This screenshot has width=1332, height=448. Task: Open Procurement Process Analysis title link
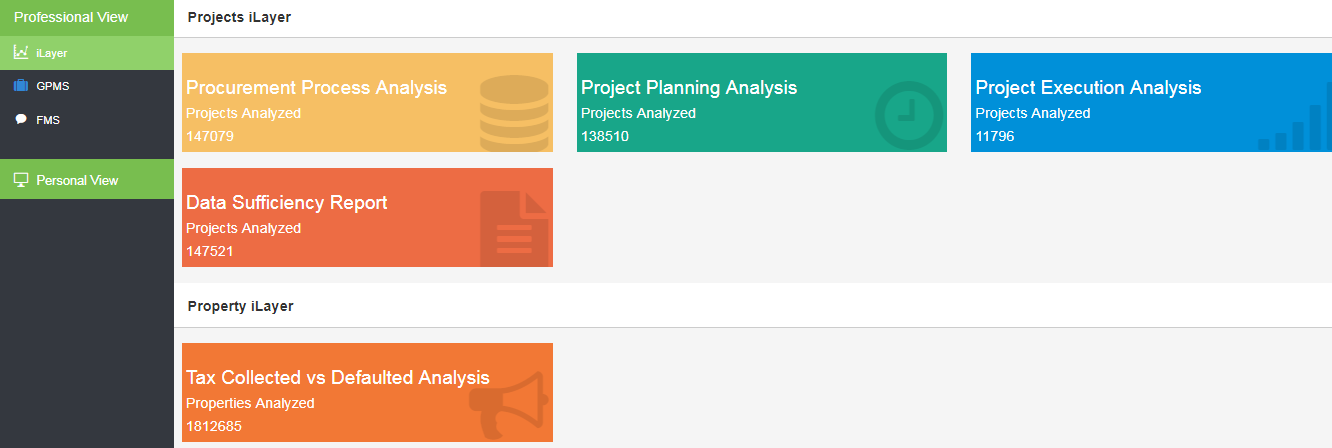pyautogui.click(x=316, y=88)
